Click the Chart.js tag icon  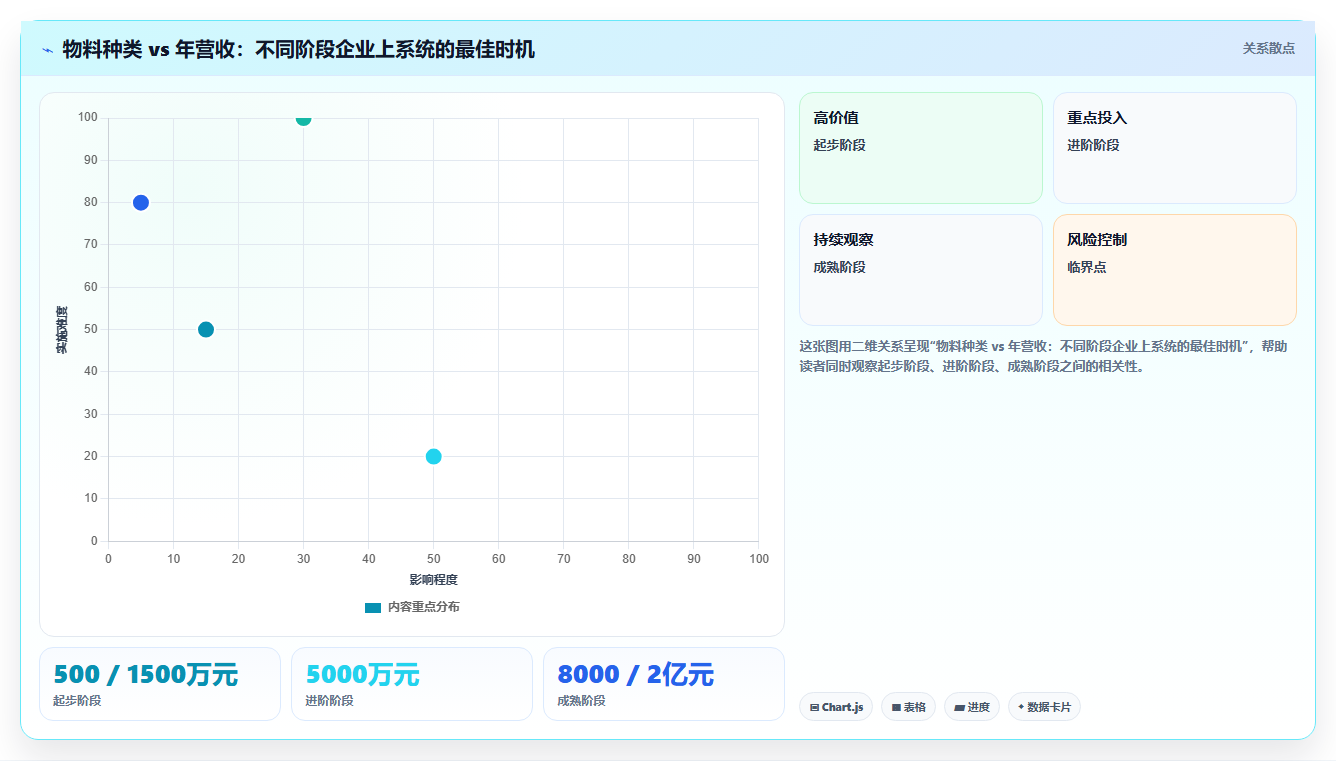(814, 708)
